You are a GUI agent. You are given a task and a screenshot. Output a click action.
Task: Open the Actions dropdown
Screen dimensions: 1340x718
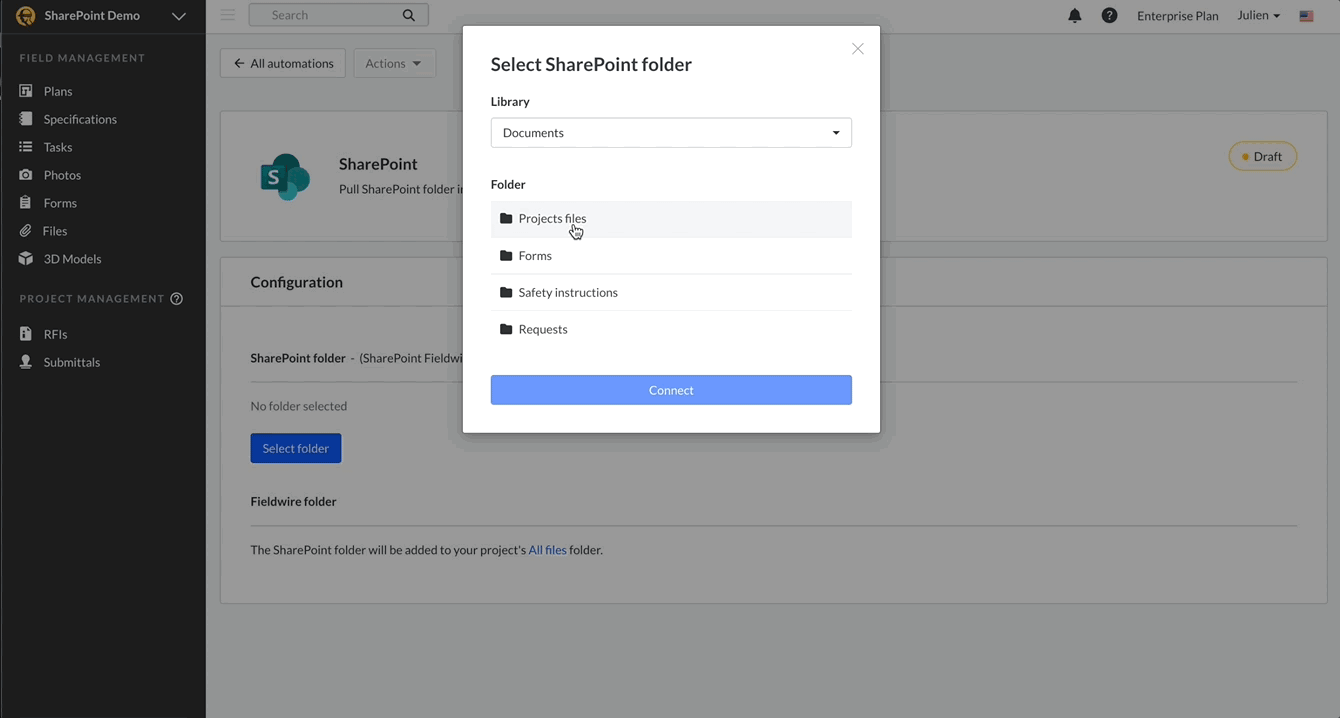click(394, 62)
